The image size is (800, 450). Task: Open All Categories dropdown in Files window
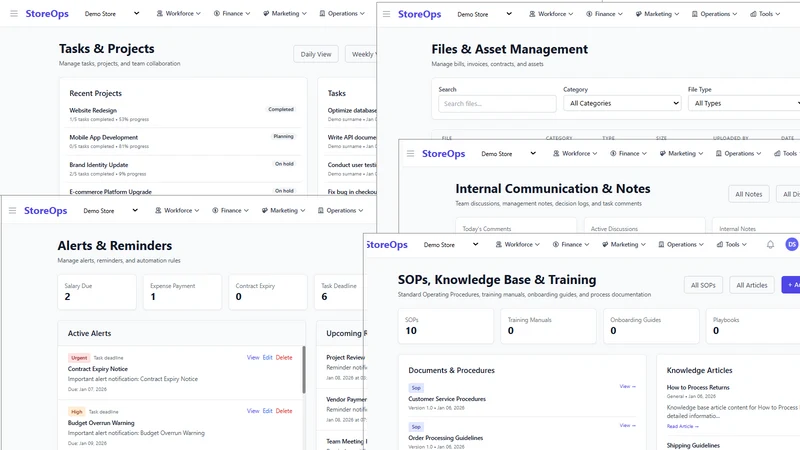coord(622,103)
